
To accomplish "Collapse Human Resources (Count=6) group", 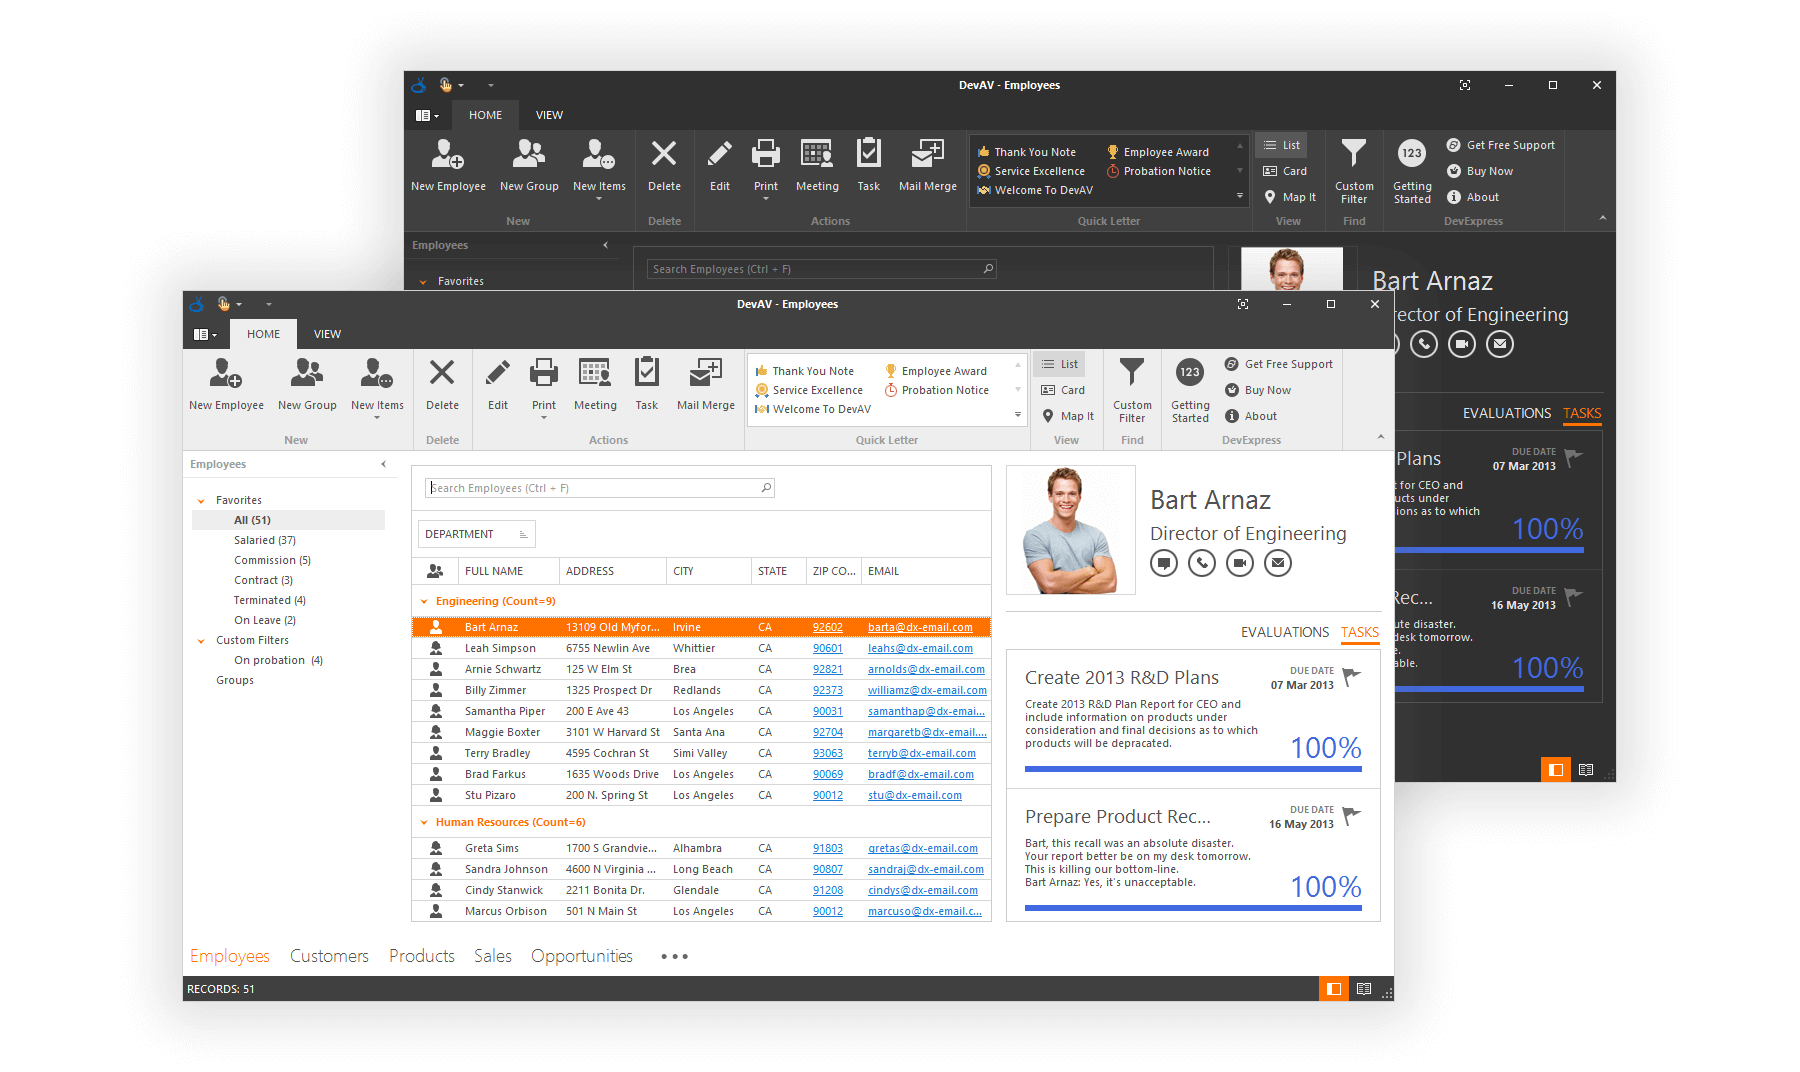I will (x=424, y=822).
